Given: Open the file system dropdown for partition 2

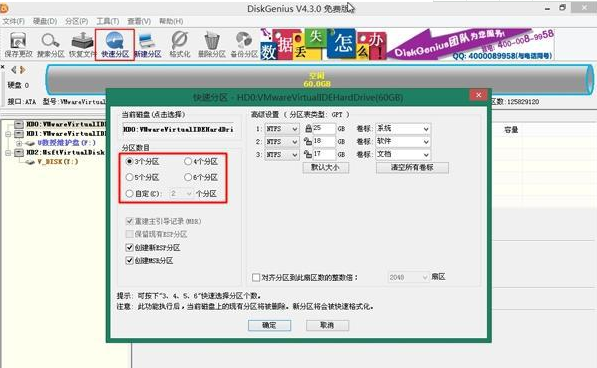Looking at the screenshot, I should tap(282, 142).
